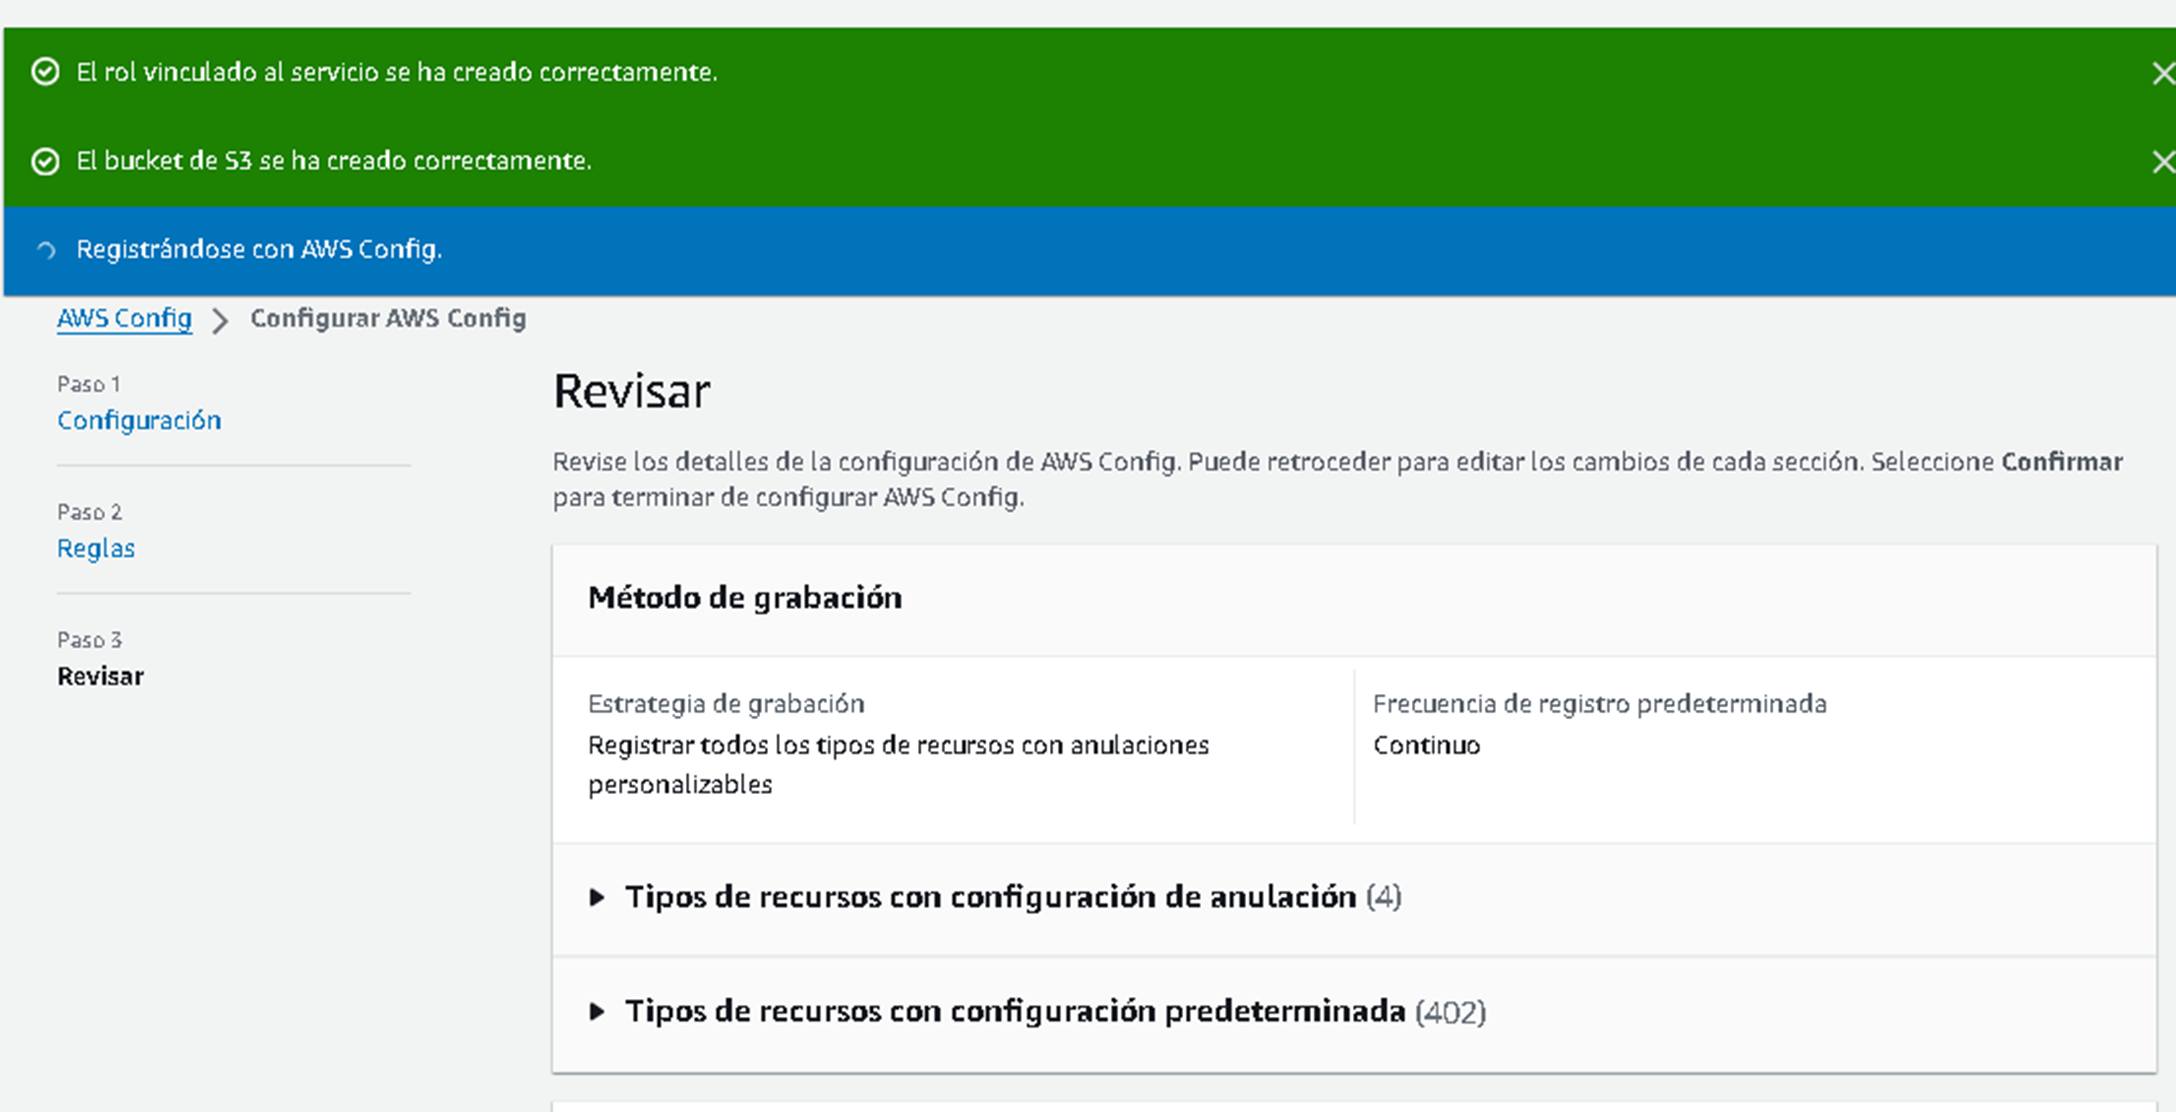
Task: Click the success checkmark icon beside rol vinculado message
Action: coord(45,72)
